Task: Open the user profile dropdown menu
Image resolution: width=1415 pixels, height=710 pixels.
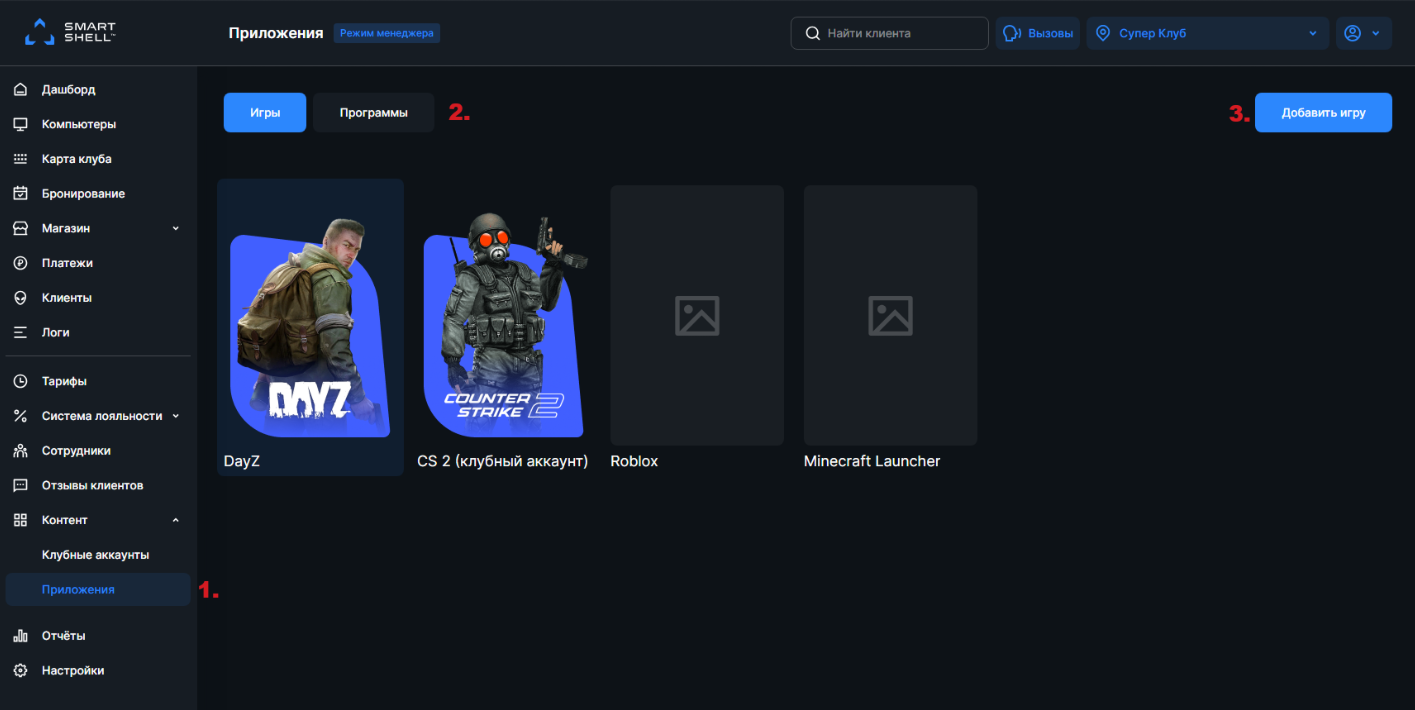Action: [1363, 33]
